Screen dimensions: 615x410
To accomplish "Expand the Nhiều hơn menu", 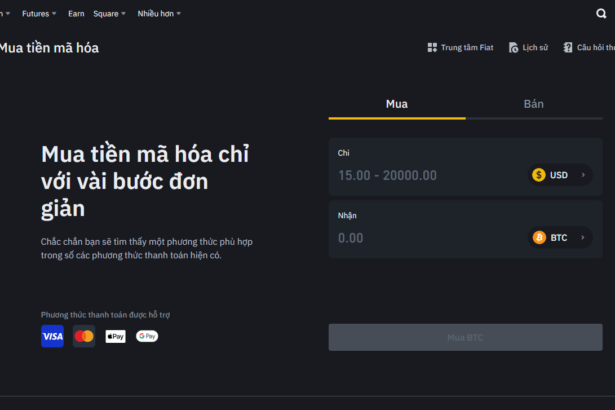I will (x=159, y=14).
